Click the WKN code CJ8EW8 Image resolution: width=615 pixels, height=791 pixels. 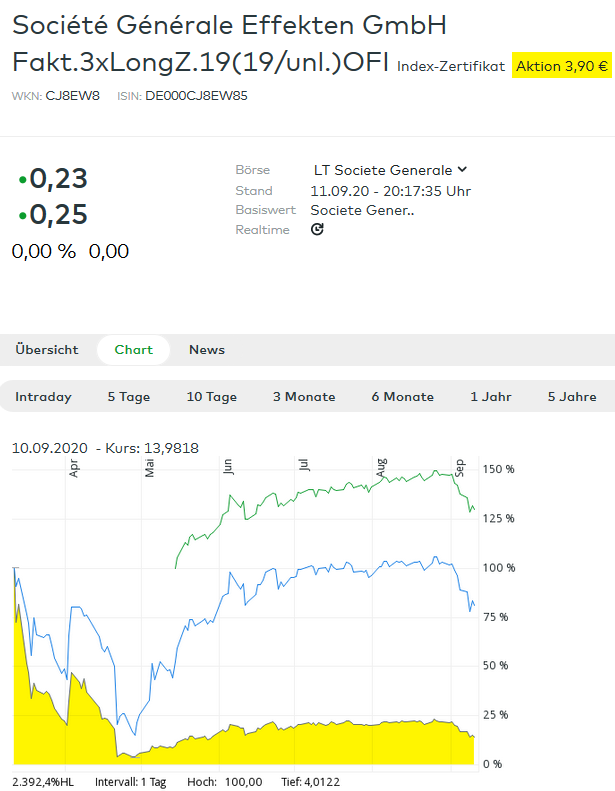(x=73, y=96)
